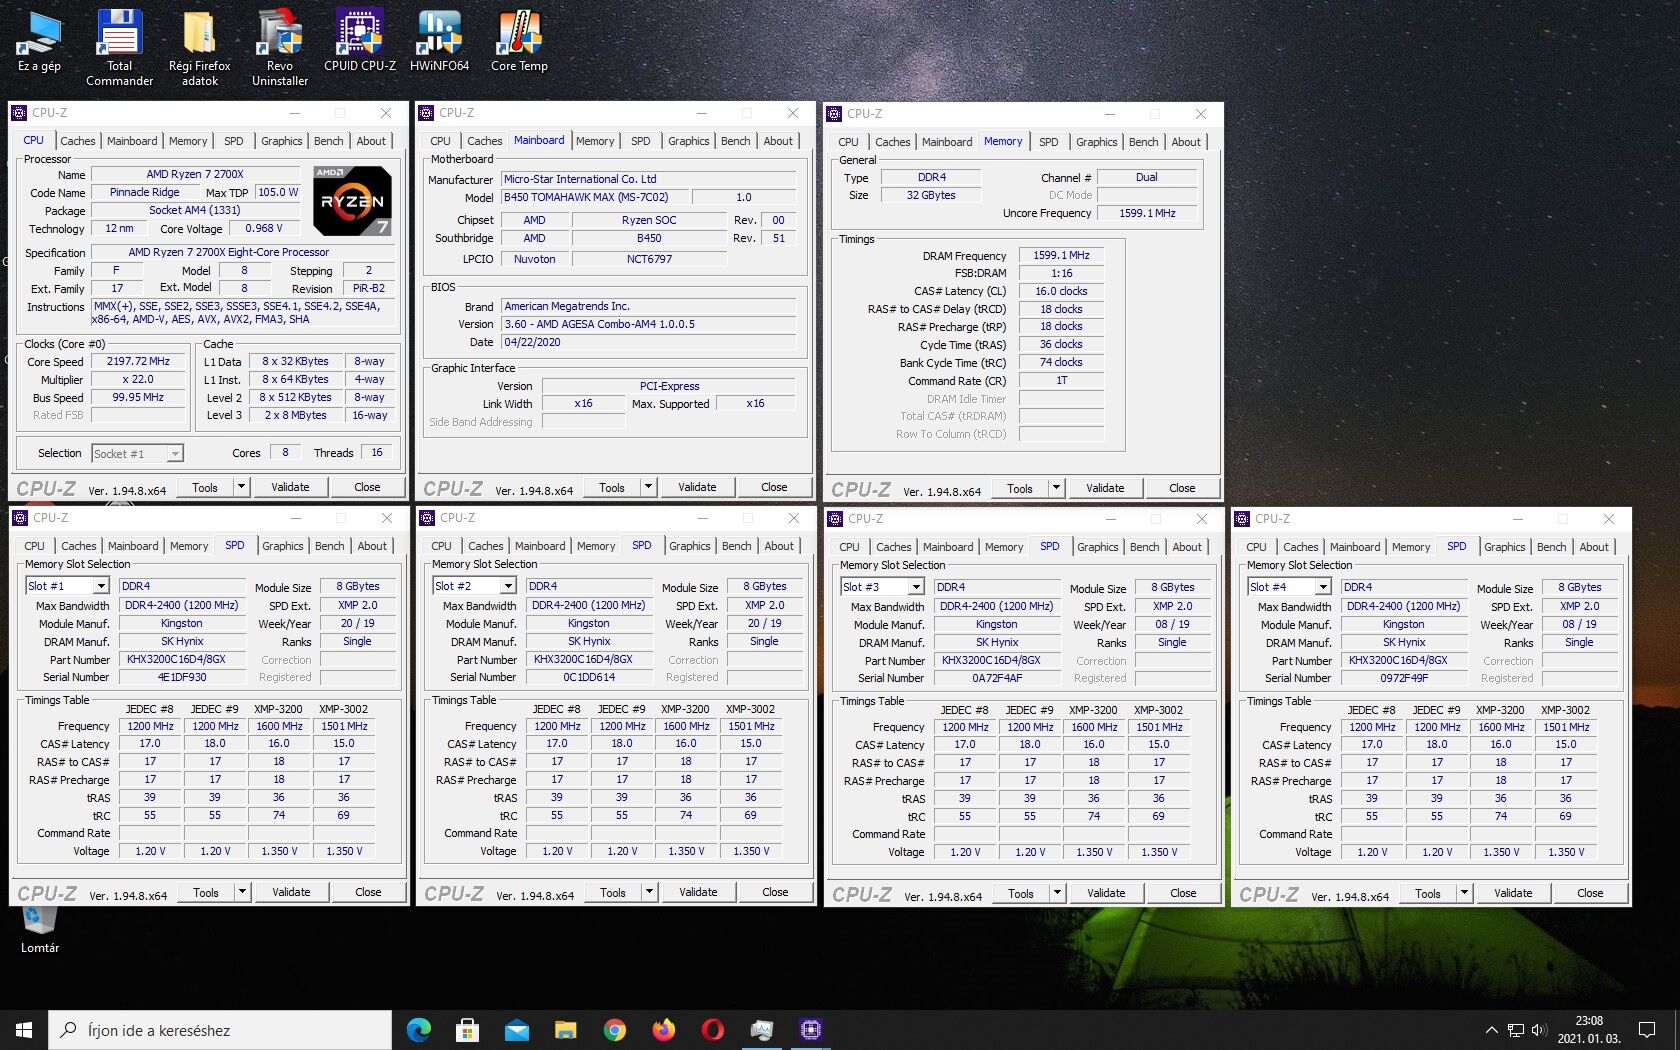
Task: Click the Core Speed 2197.72 MHz value
Action: tap(138, 361)
